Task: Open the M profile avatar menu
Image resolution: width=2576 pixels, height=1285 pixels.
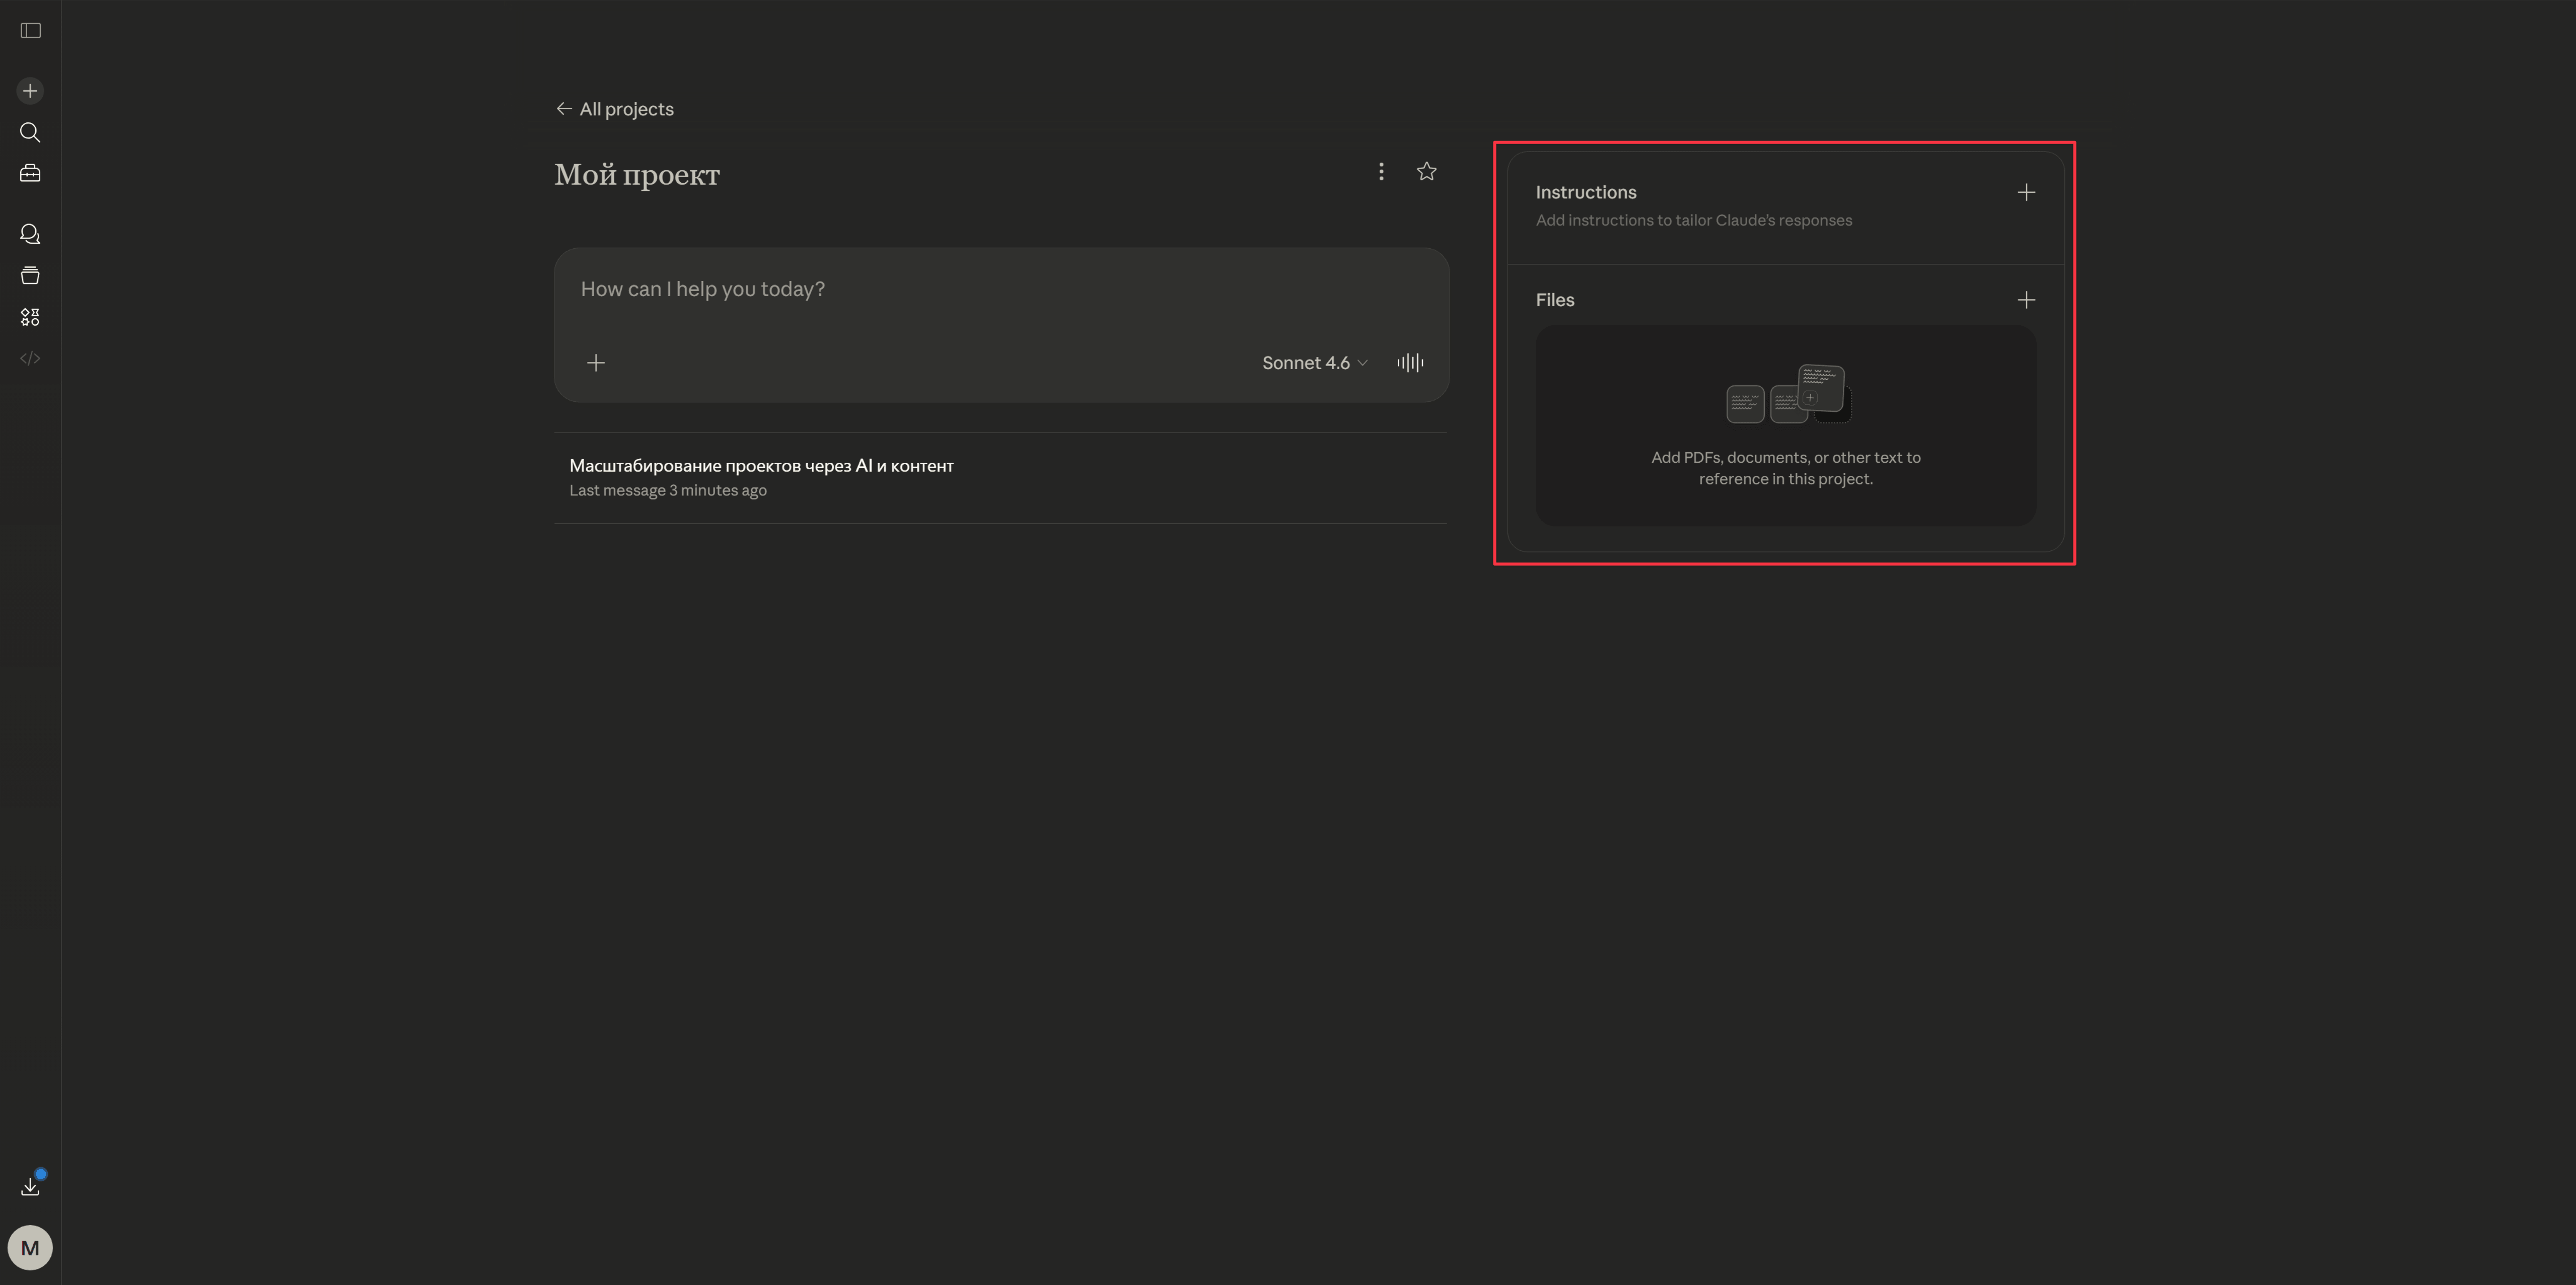Action: tap(30, 1247)
